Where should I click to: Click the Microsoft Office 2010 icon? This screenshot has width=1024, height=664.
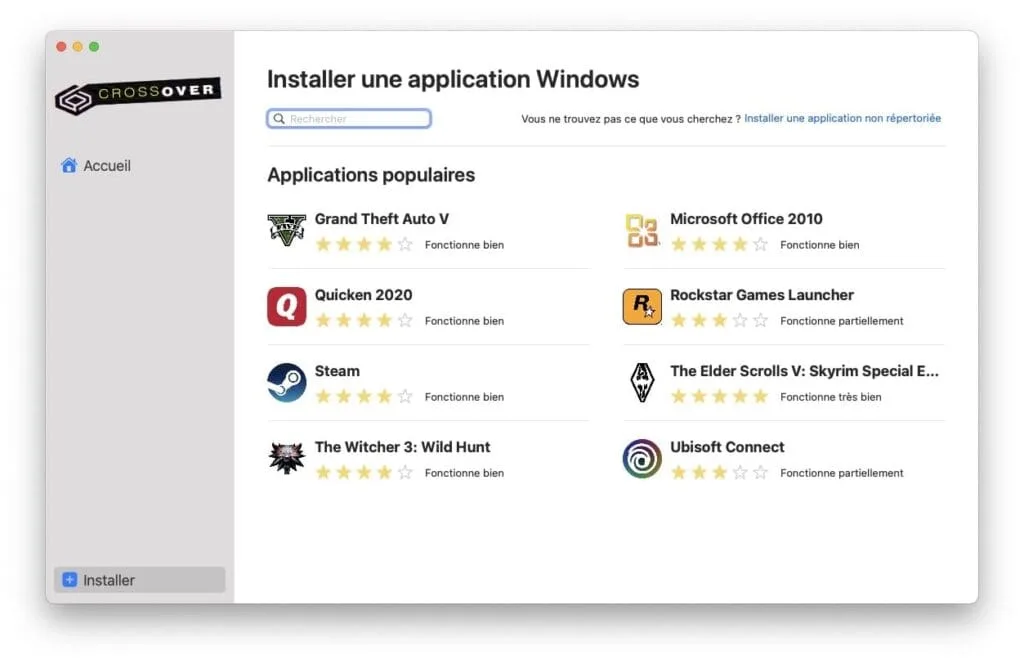coord(642,230)
